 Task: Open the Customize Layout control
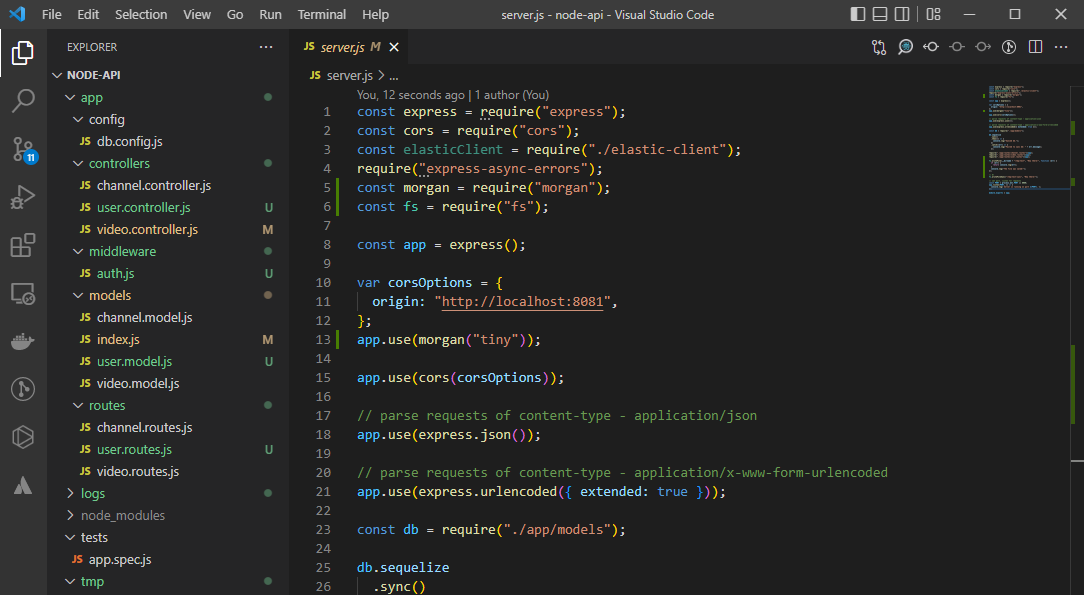(x=933, y=14)
